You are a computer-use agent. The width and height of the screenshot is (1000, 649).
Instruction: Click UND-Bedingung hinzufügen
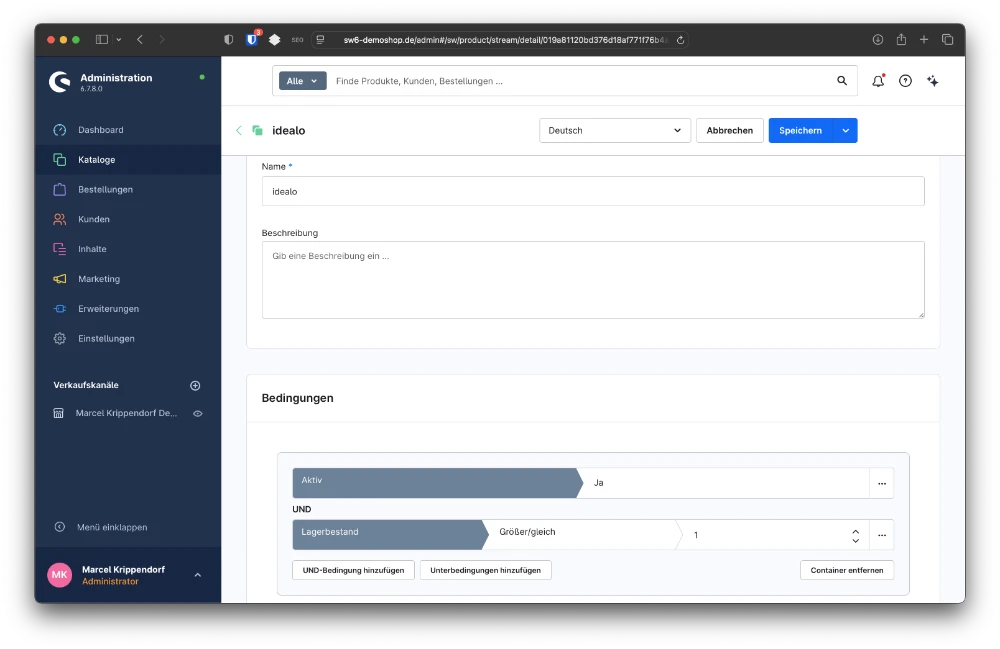353,570
